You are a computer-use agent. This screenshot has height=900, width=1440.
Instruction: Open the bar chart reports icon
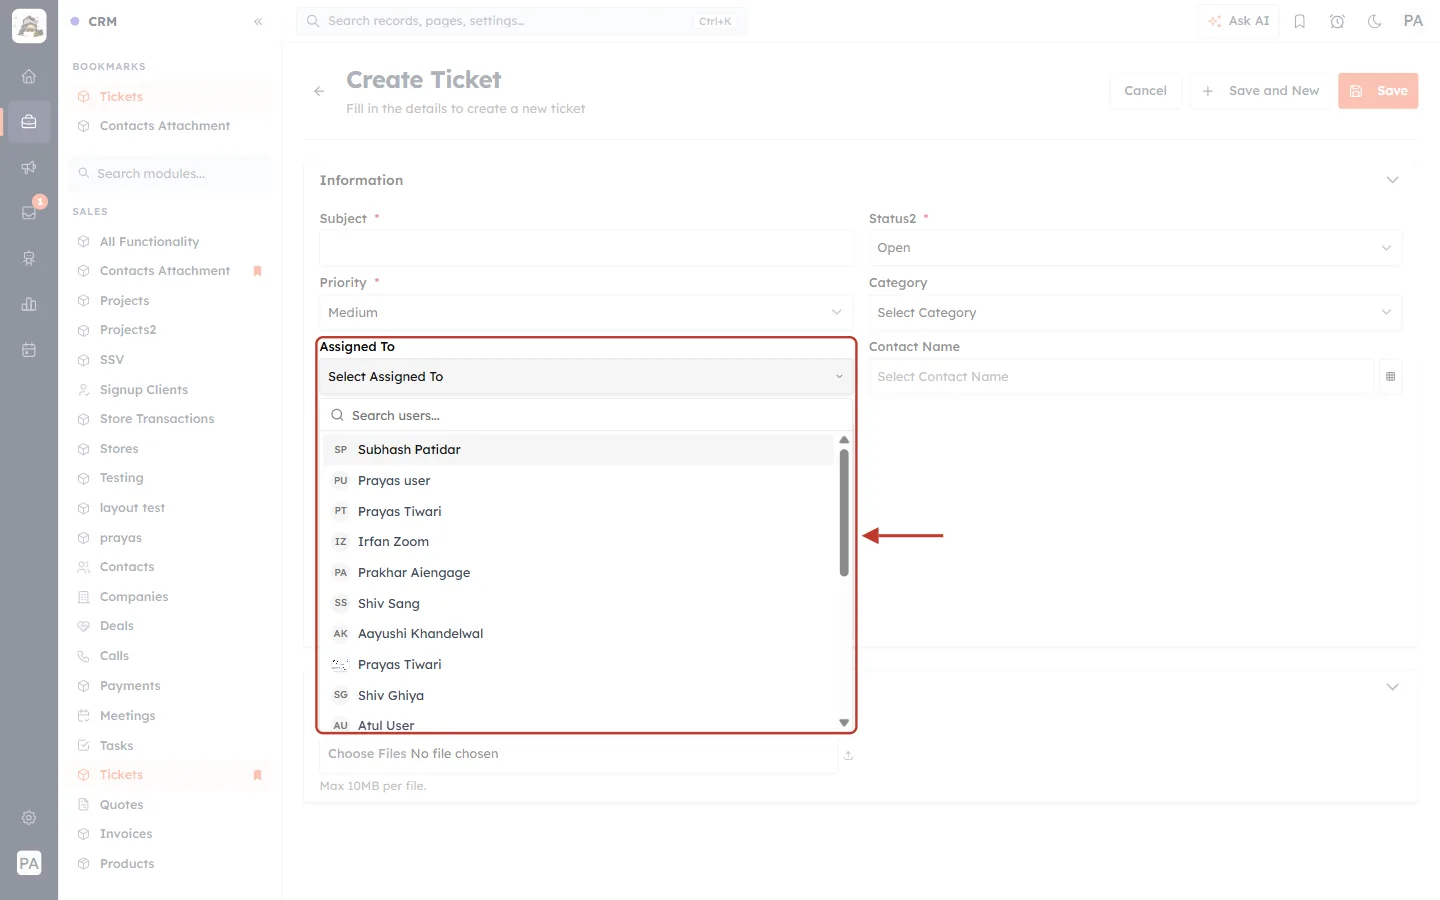(x=29, y=304)
